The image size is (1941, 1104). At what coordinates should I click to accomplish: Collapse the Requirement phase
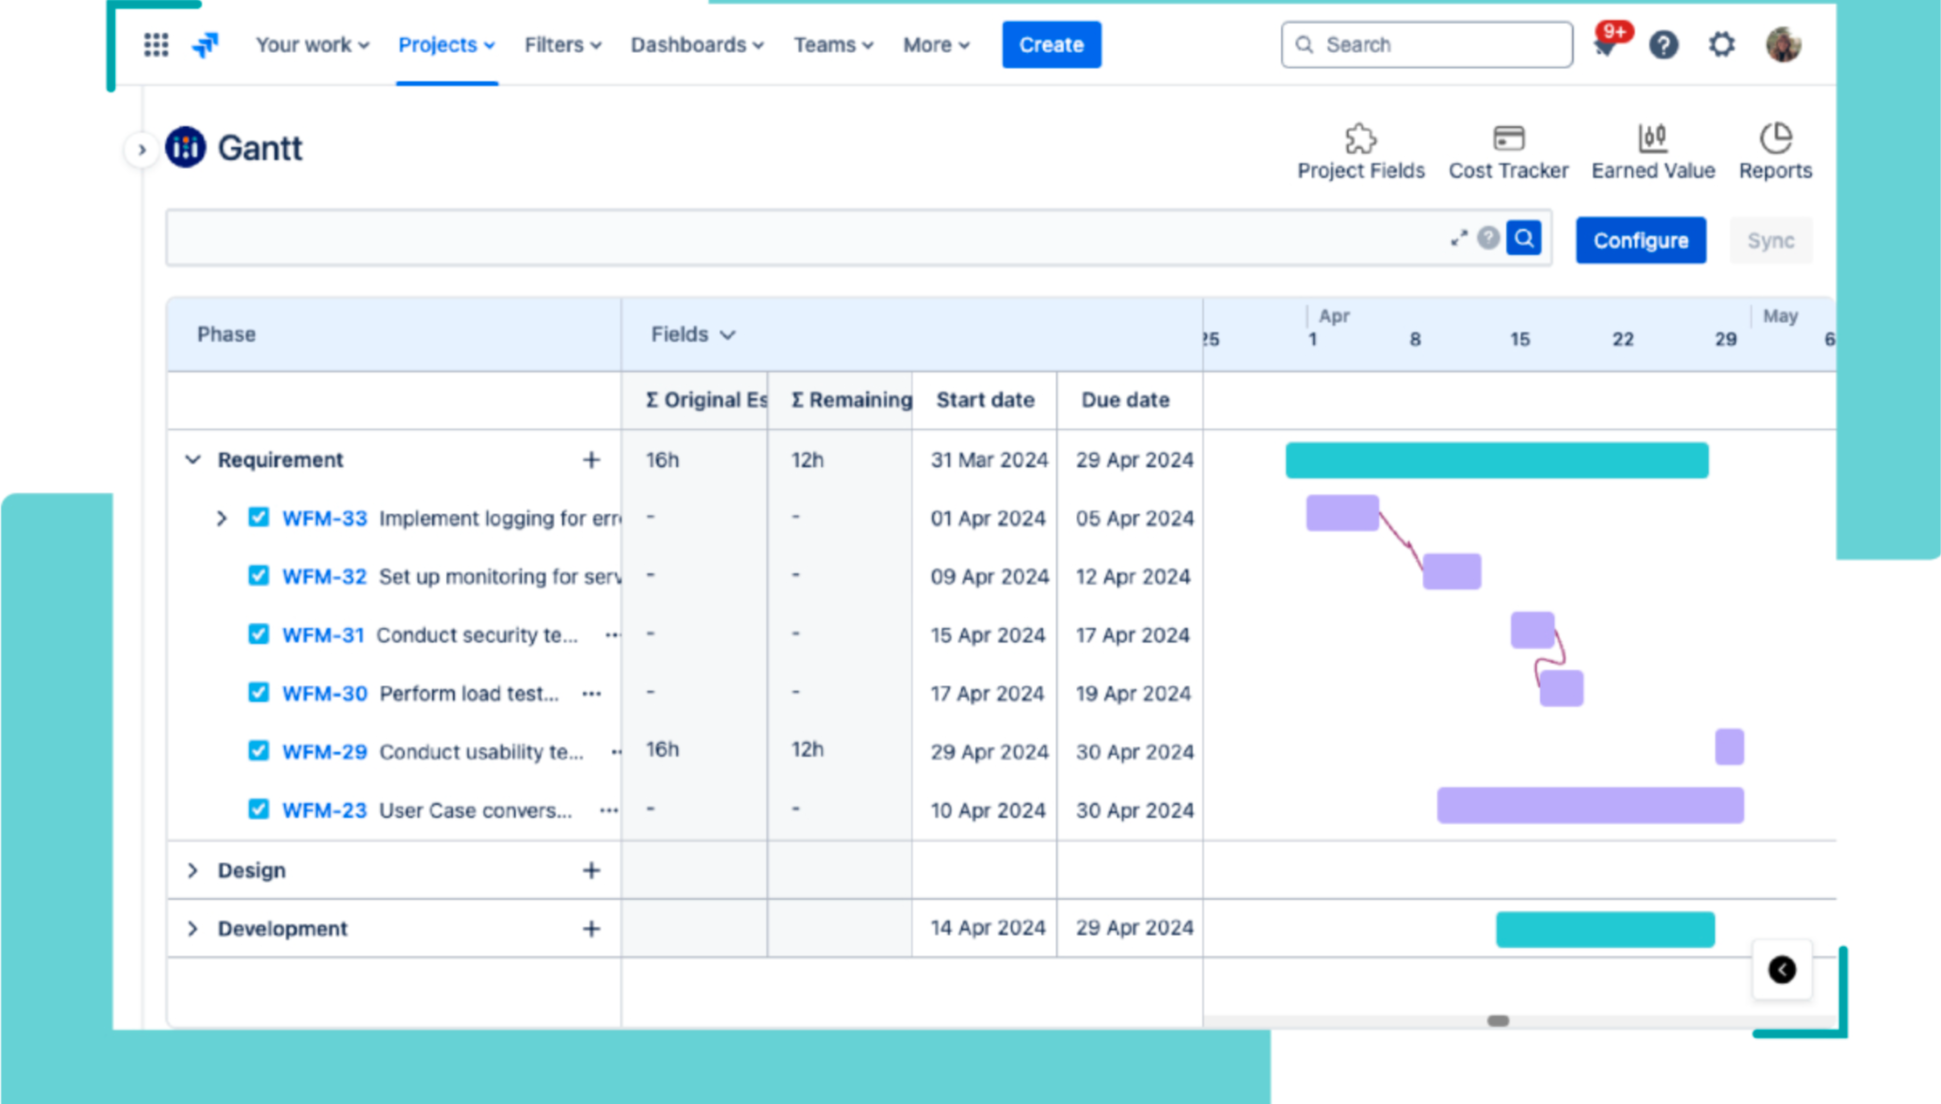[193, 460]
